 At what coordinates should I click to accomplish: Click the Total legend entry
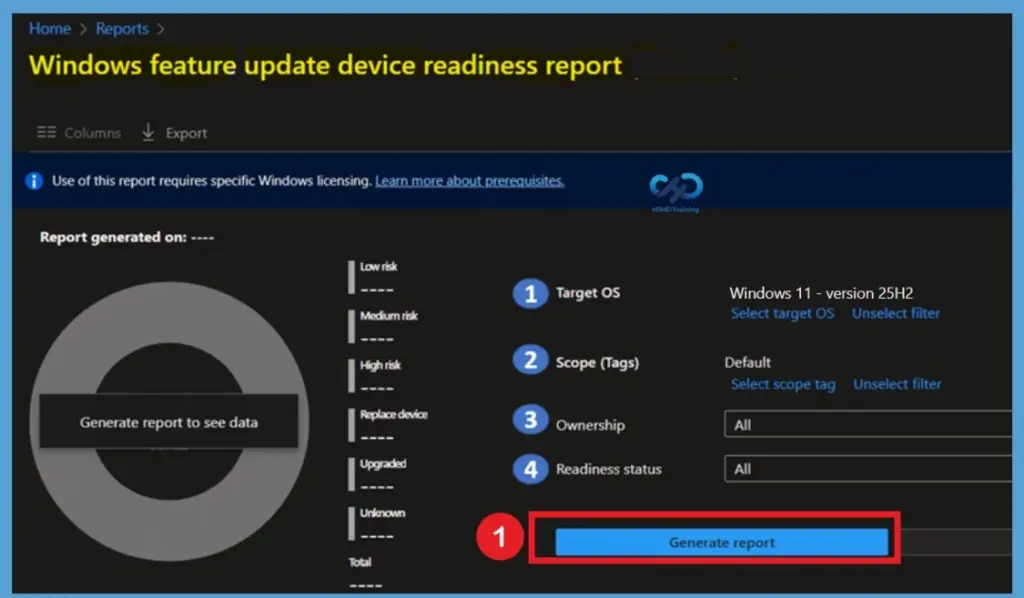coord(365,573)
